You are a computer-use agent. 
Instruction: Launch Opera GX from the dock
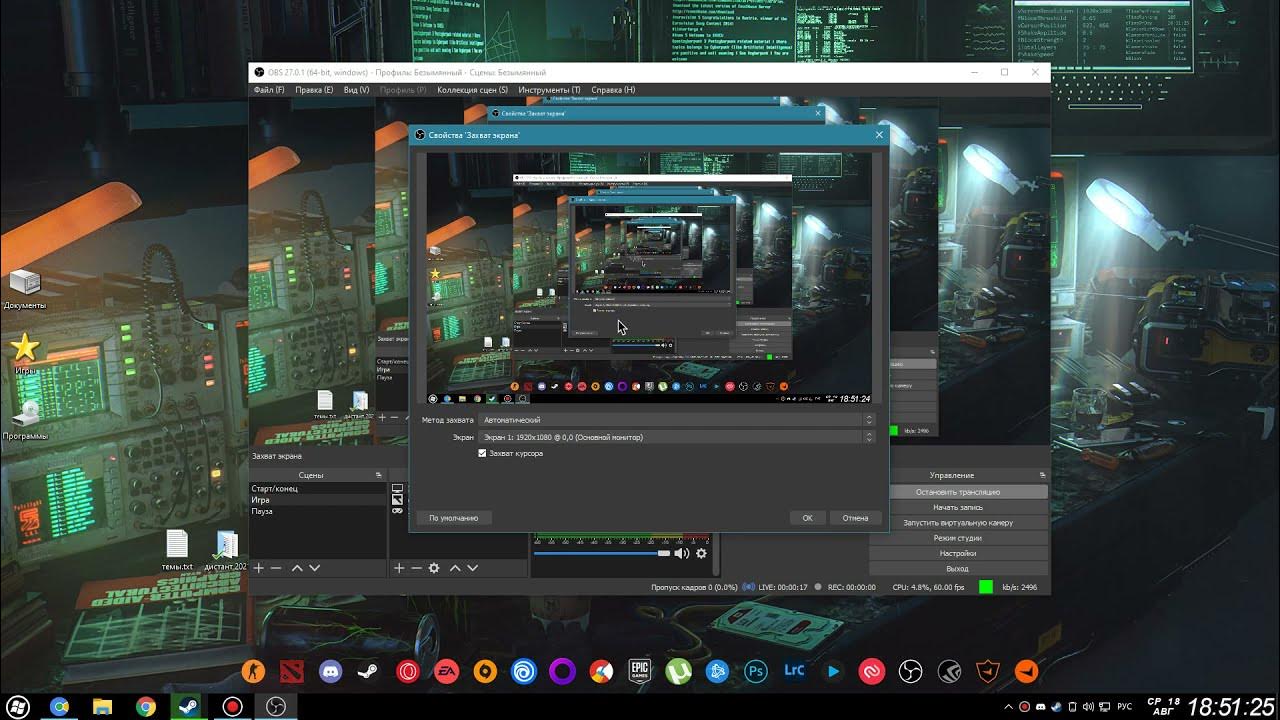point(407,671)
